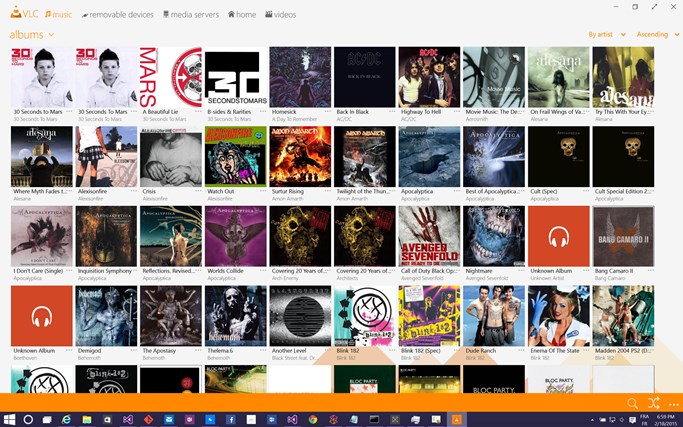Launch Google Chrome from the taskbar
683x427 pixels.
pyautogui.click(x=313, y=420)
